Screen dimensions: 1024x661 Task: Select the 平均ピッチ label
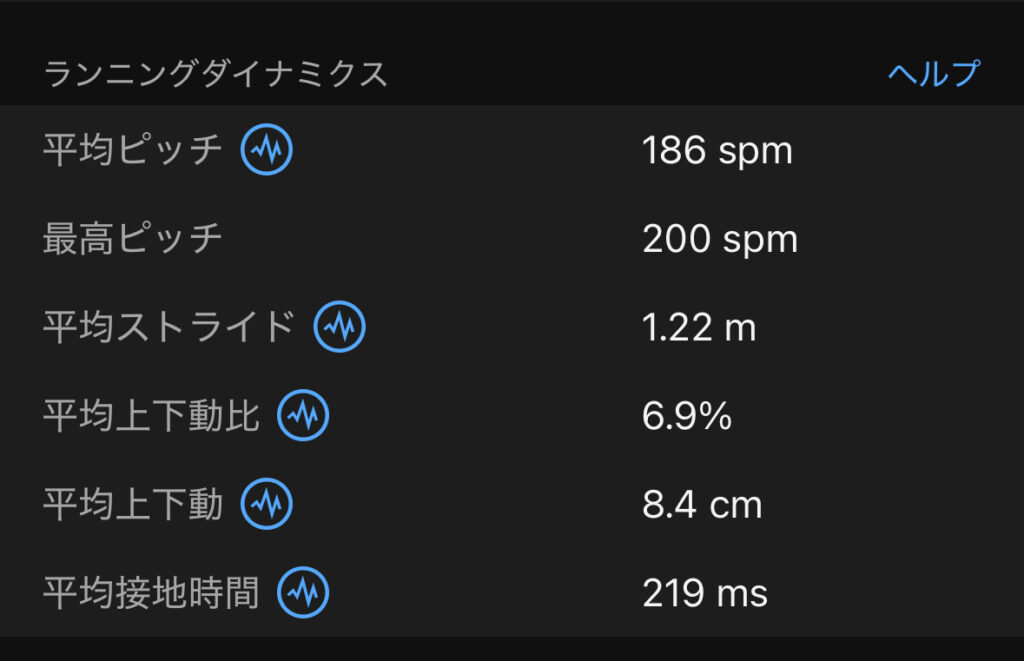(132, 151)
